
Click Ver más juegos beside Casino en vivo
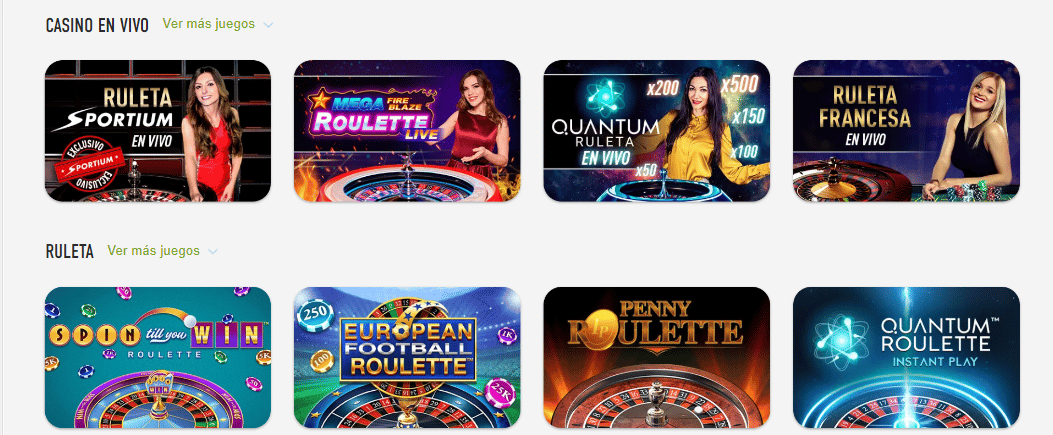coord(209,24)
